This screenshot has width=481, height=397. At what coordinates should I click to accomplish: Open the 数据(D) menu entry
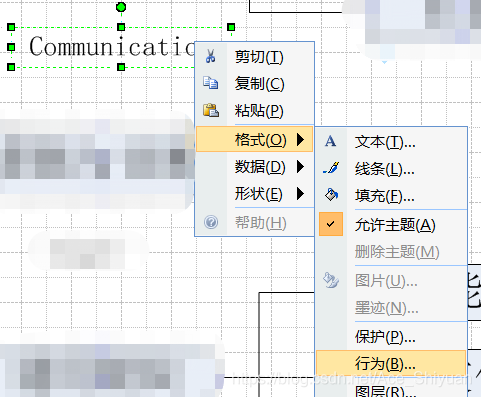pyautogui.click(x=254, y=167)
